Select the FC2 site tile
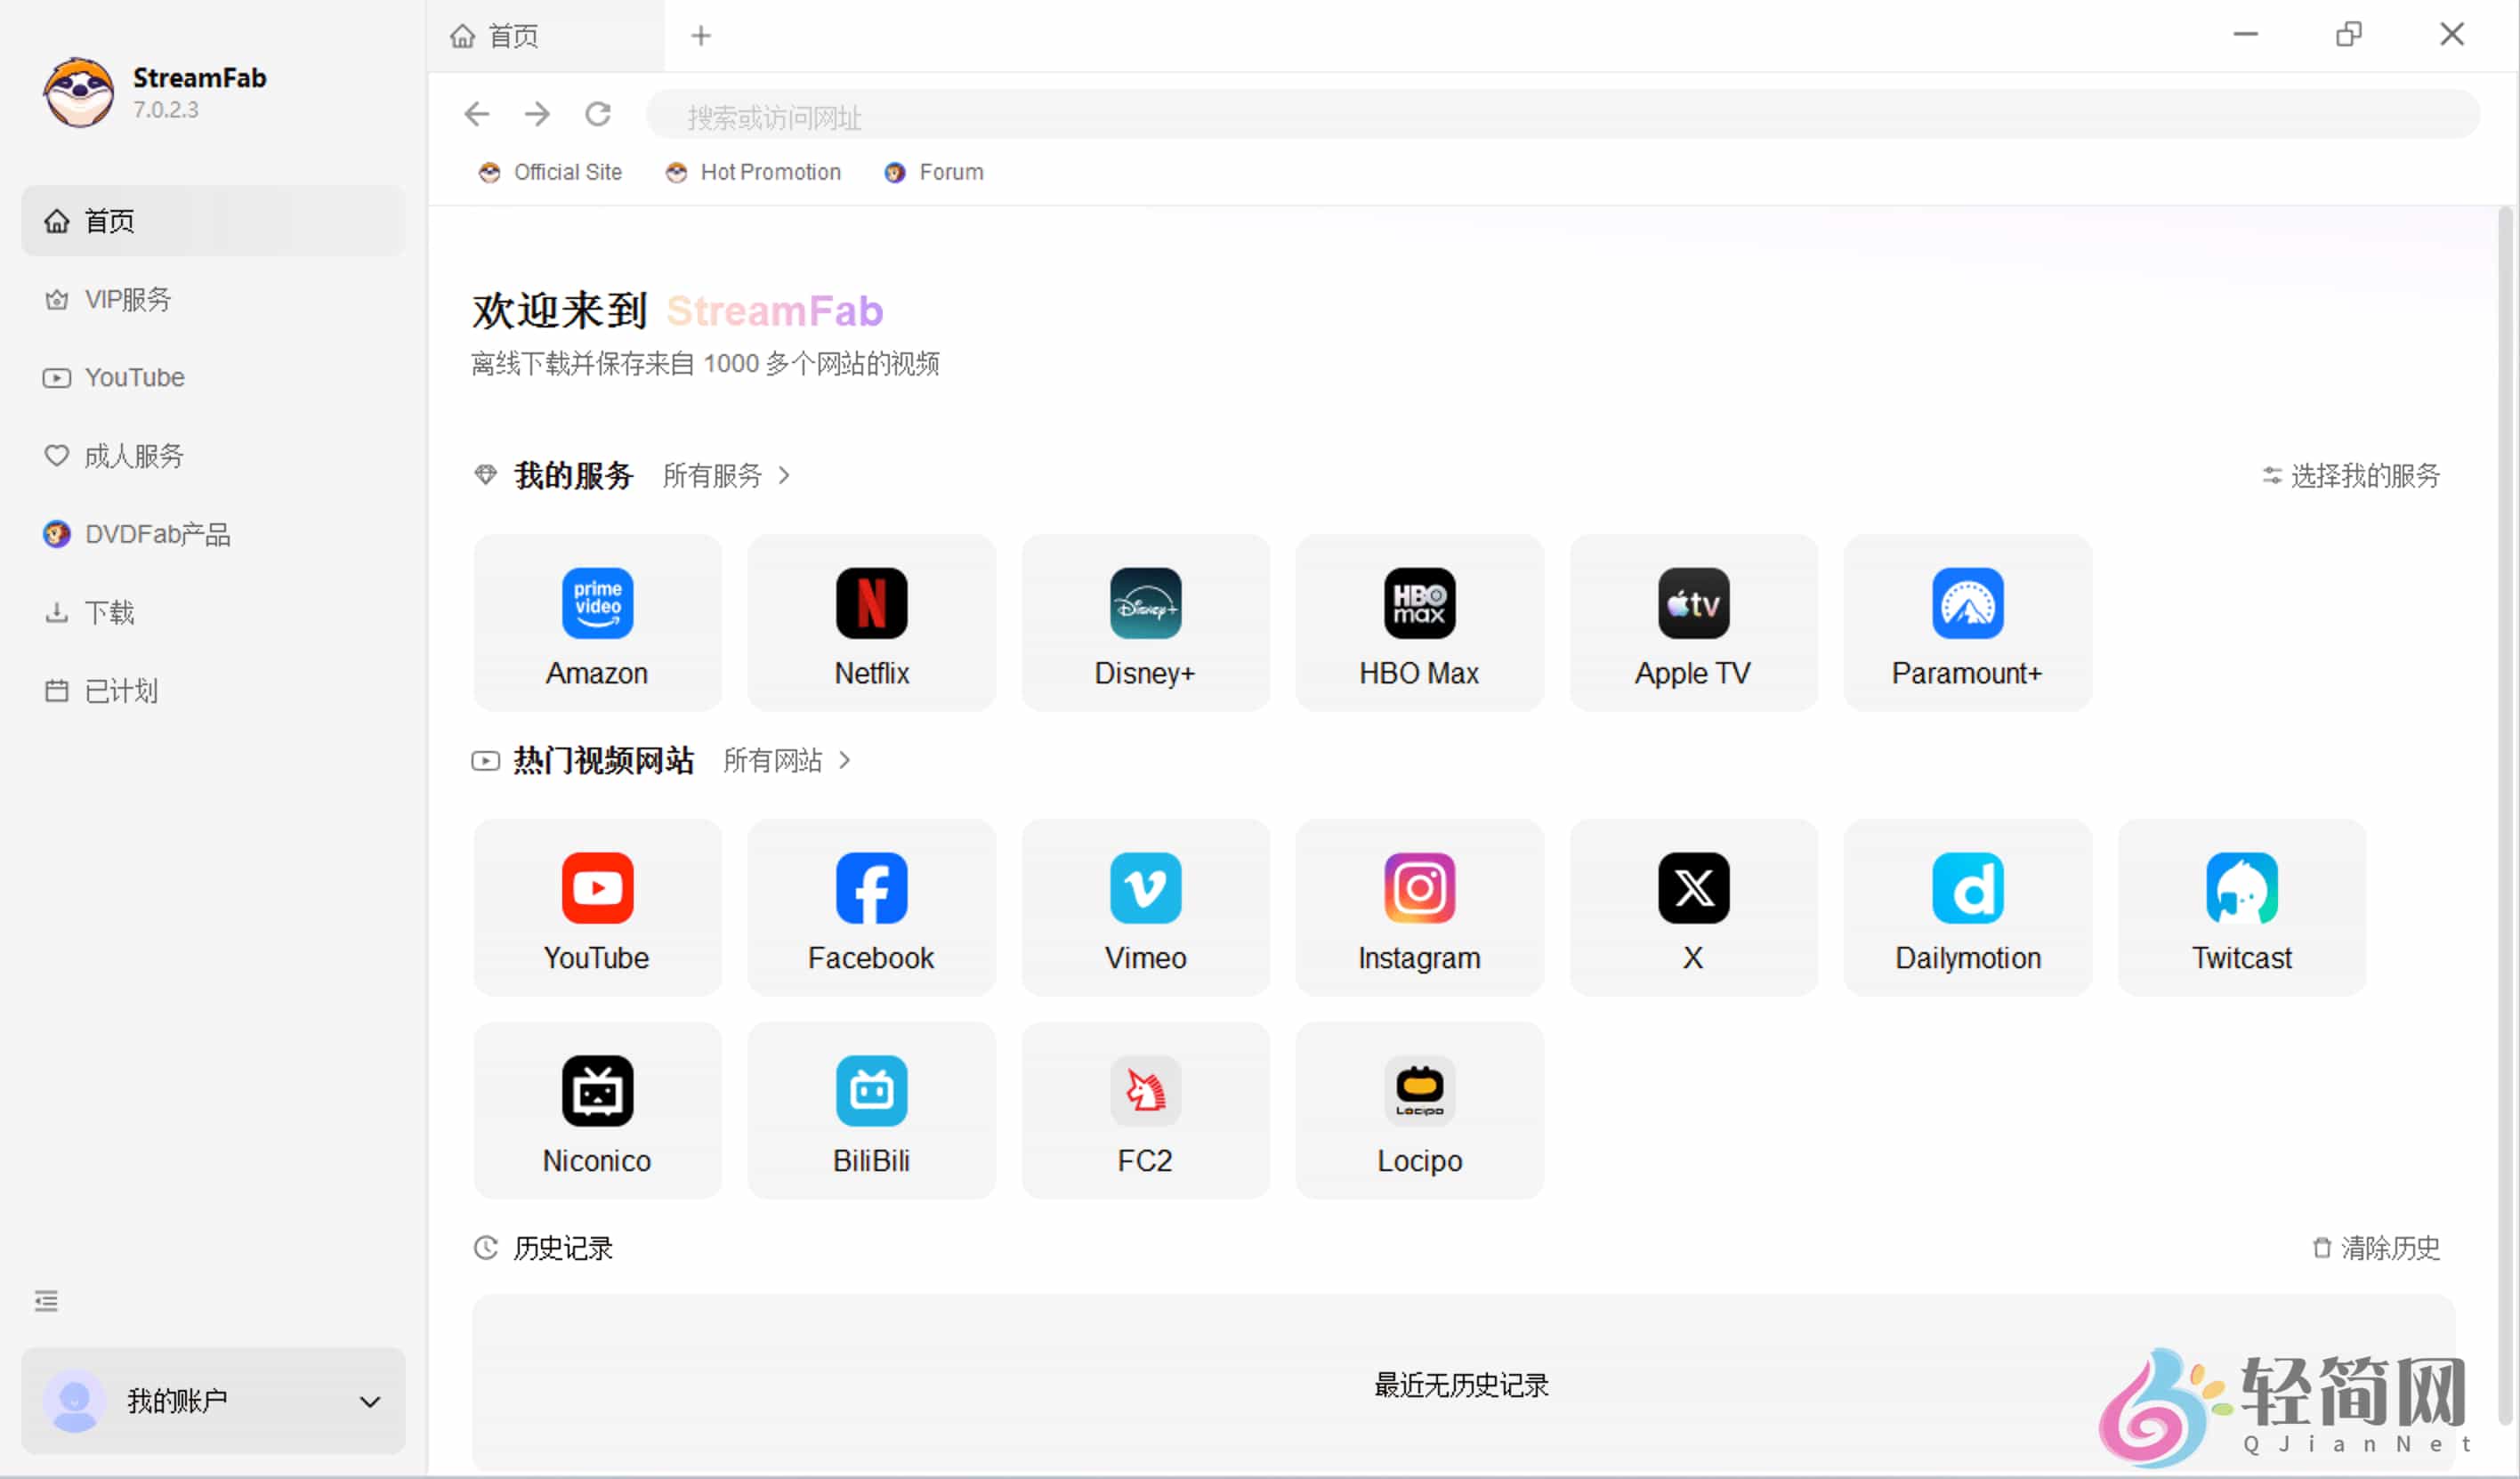 [x=1145, y=1110]
